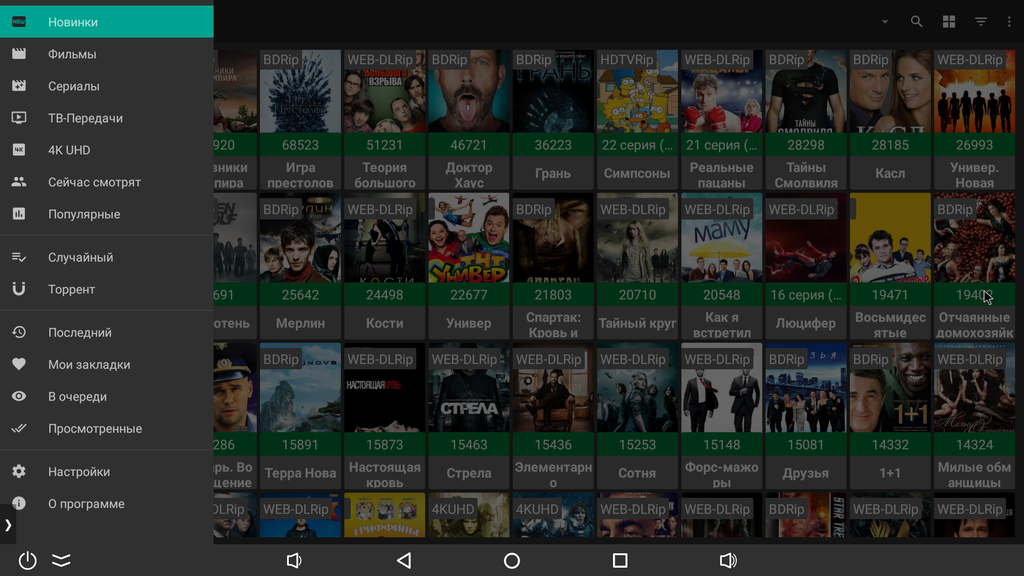Open Настройки gear icon
The height and width of the screenshot is (576, 1024).
[x=19, y=472]
